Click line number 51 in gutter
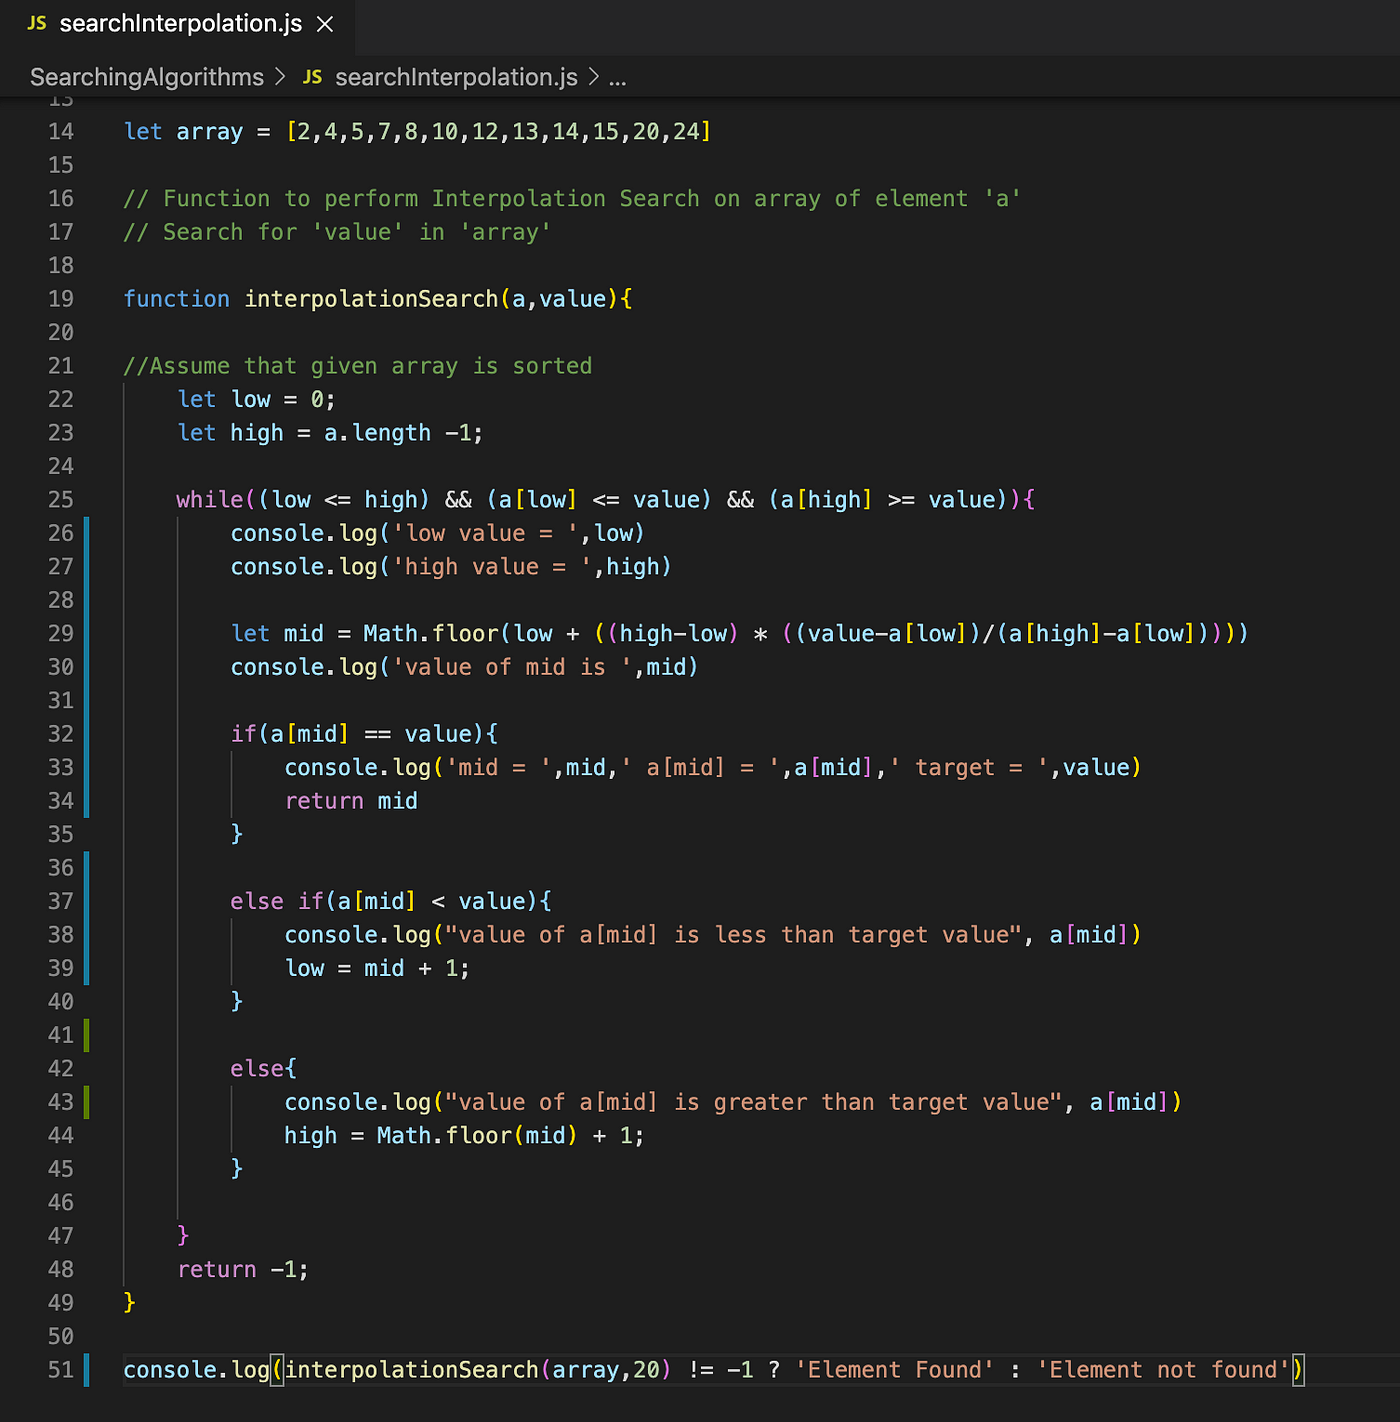 [61, 1370]
